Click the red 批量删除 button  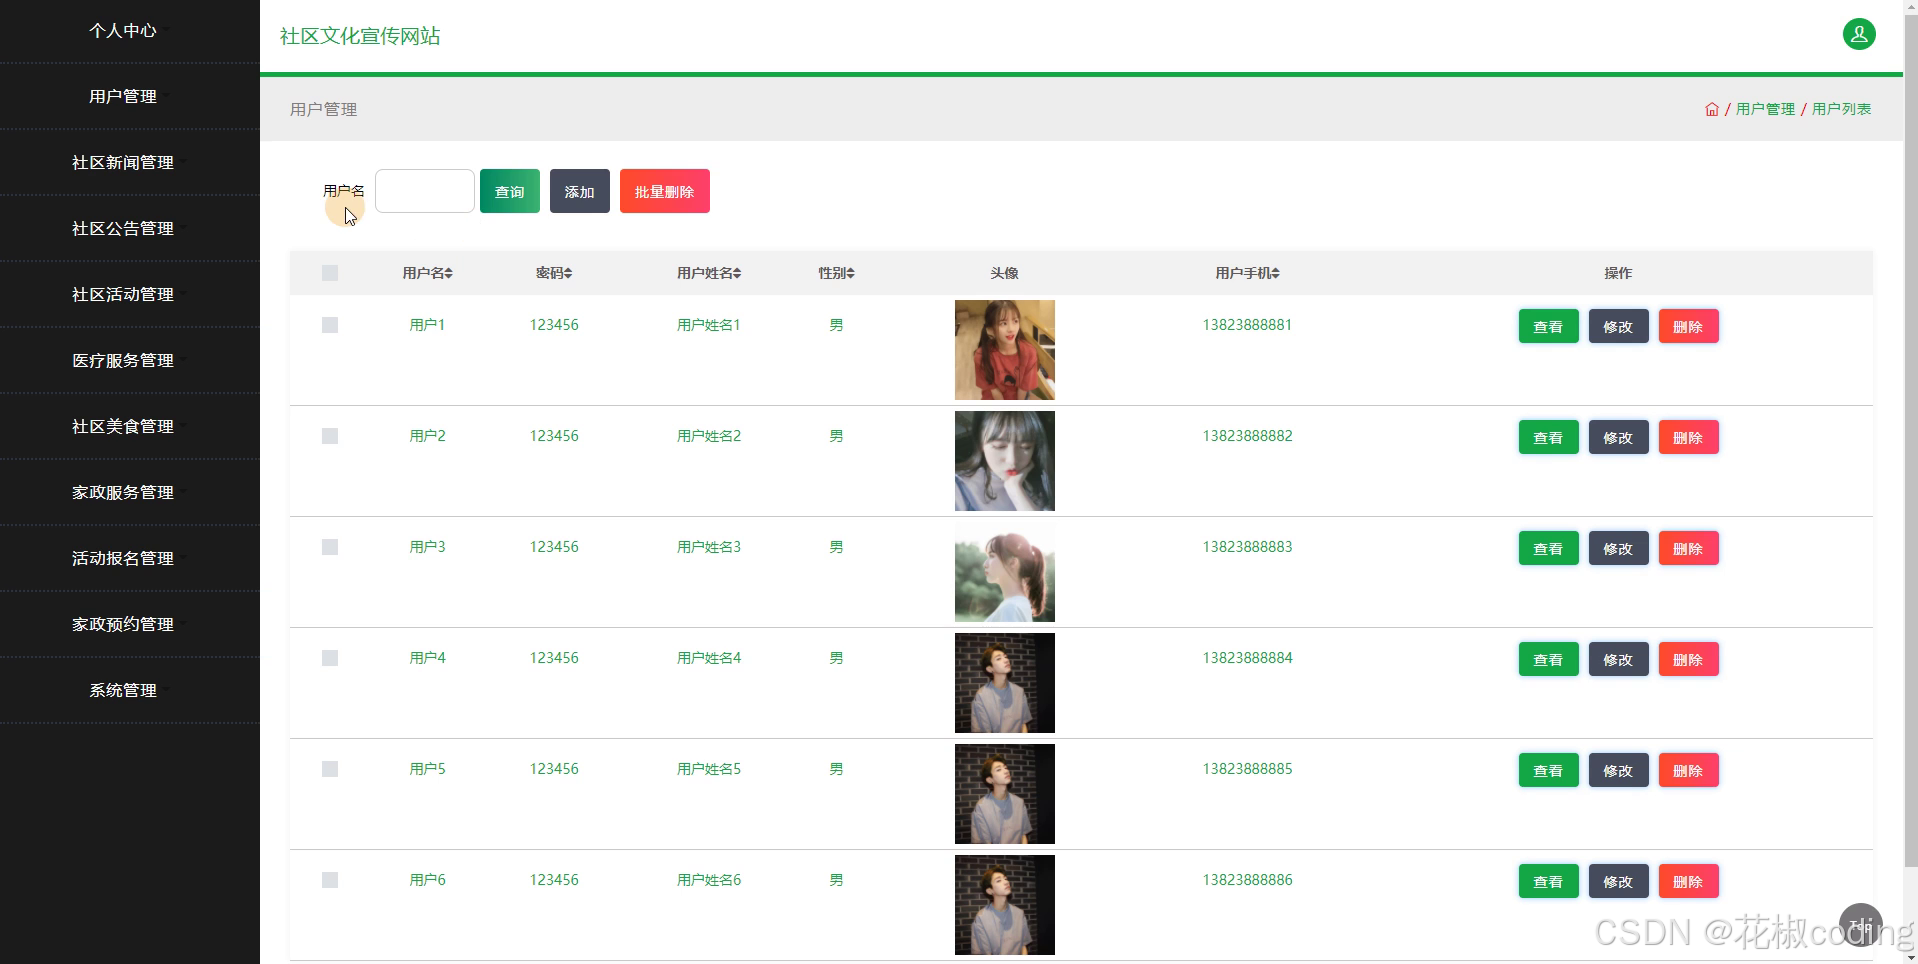(665, 191)
